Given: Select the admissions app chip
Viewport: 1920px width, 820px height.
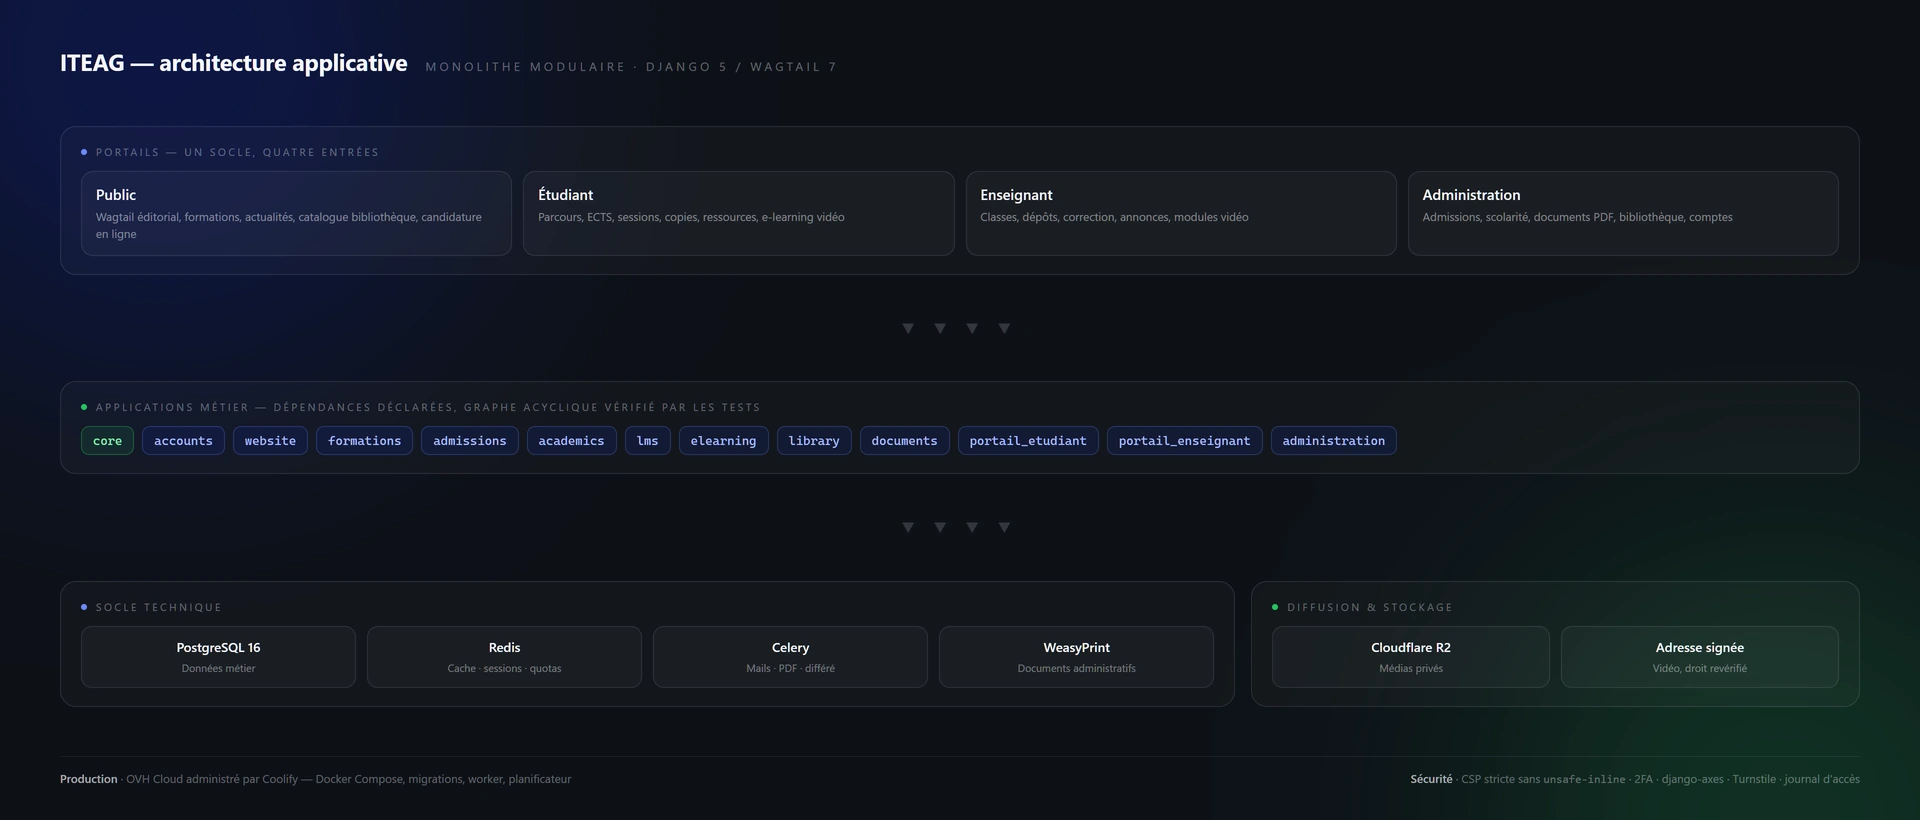Looking at the screenshot, I should [470, 441].
